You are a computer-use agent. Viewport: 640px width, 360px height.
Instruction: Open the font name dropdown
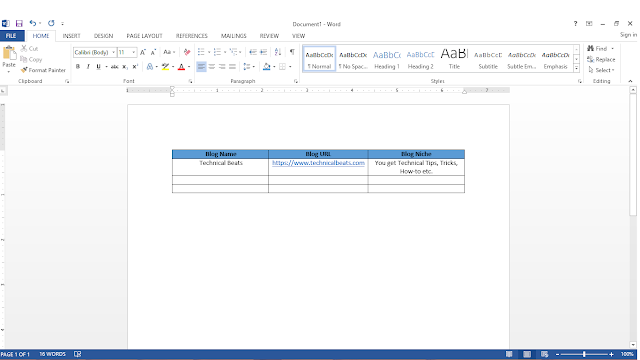point(113,52)
